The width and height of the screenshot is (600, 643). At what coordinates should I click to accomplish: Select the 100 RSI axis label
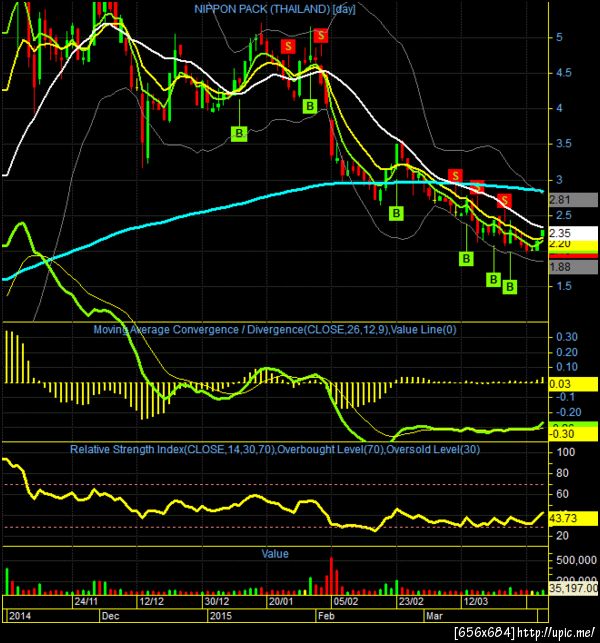(566, 452)
